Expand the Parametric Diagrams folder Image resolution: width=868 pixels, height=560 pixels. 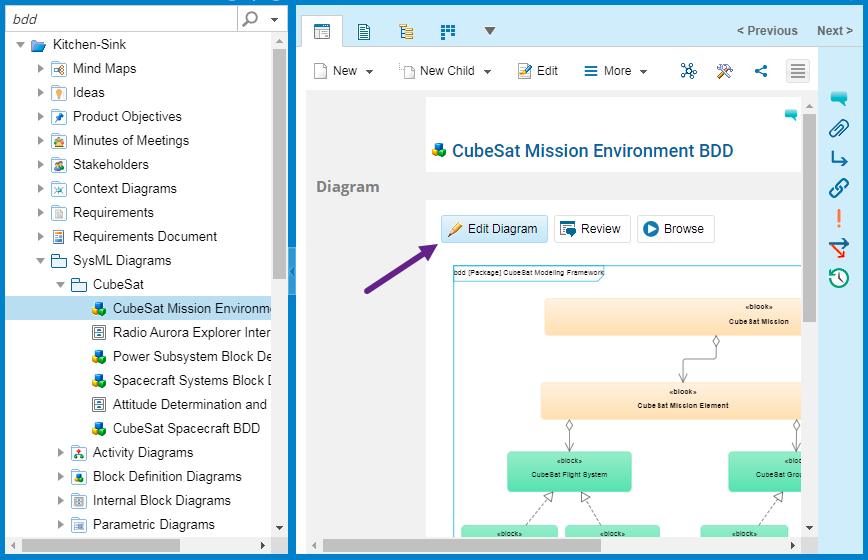60,525
